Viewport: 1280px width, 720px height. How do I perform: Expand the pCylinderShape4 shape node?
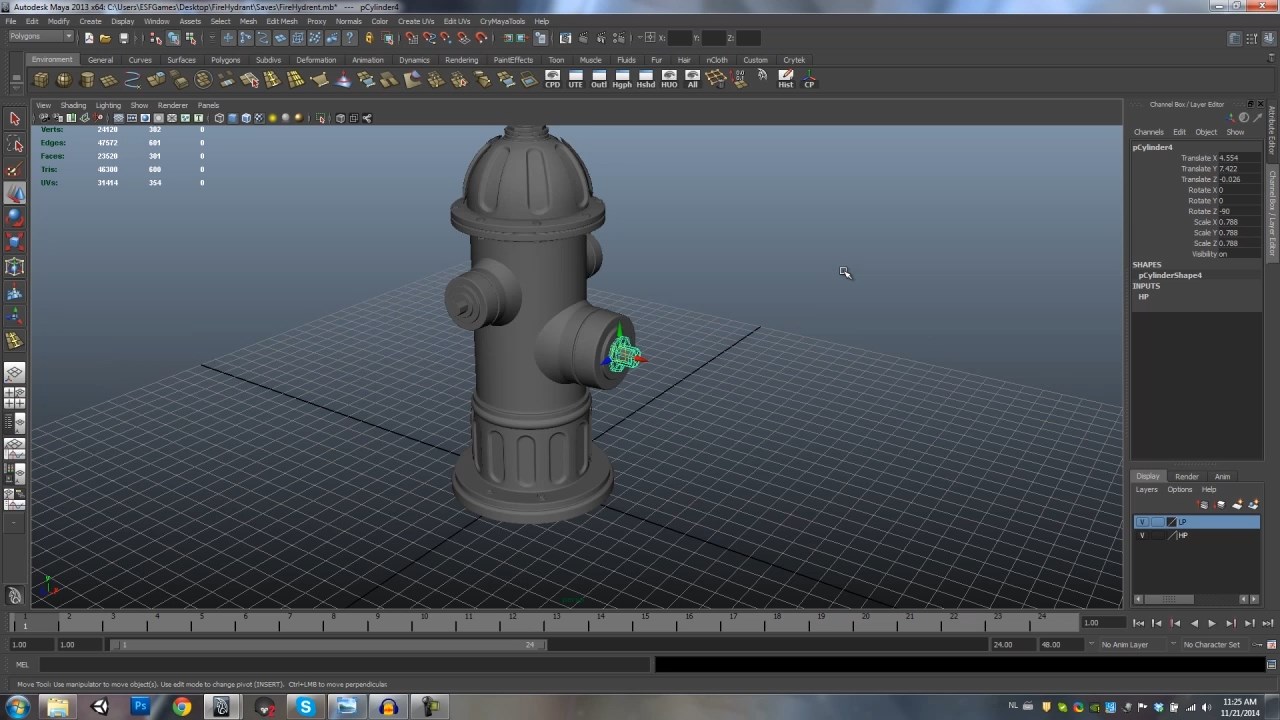pyautogui.click(x=1170, y=275)
